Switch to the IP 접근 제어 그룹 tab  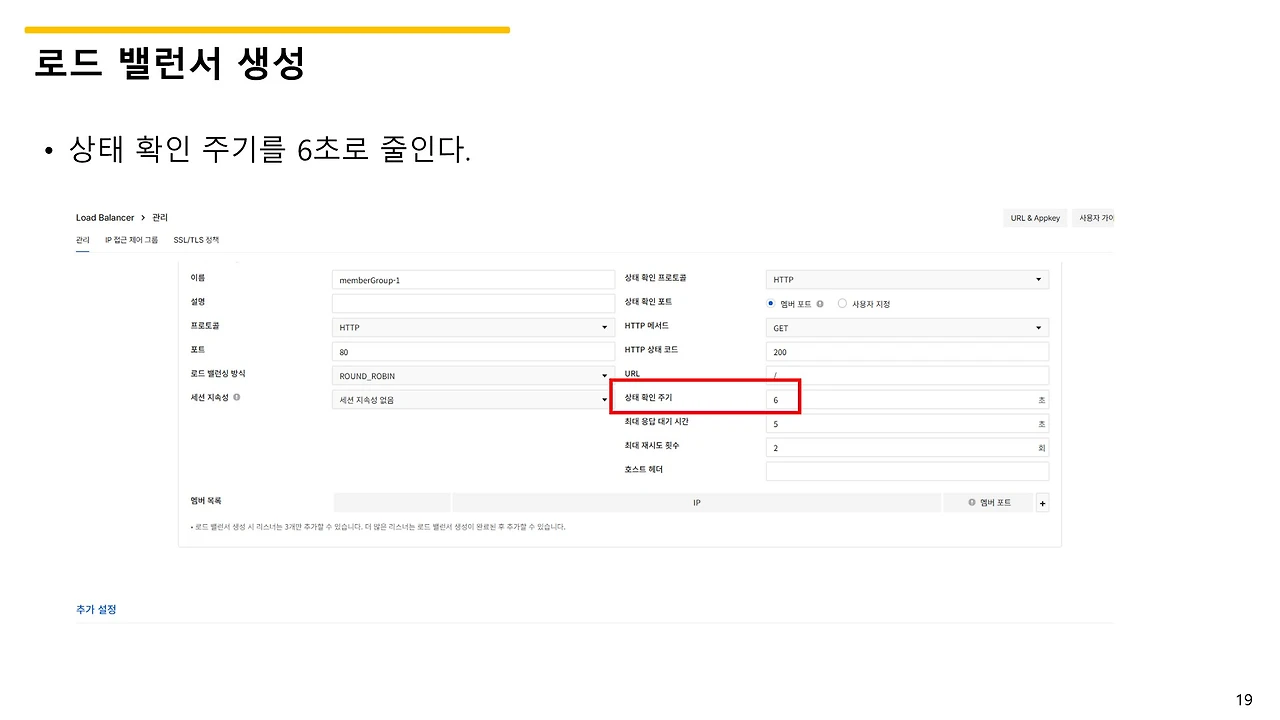pos(131,240)
